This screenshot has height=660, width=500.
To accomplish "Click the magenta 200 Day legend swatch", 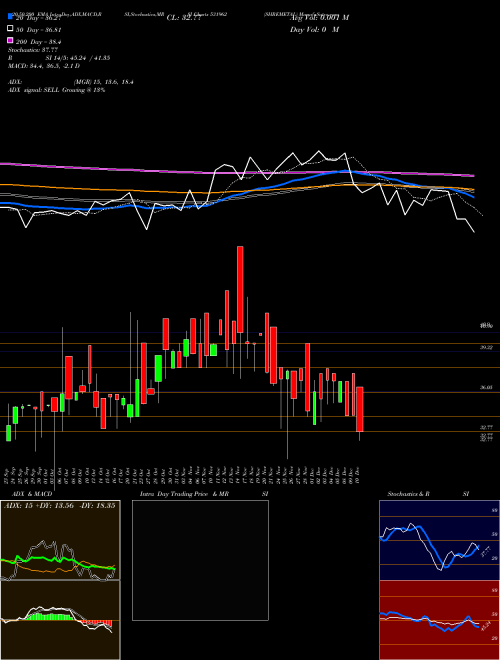I will 11,40.
